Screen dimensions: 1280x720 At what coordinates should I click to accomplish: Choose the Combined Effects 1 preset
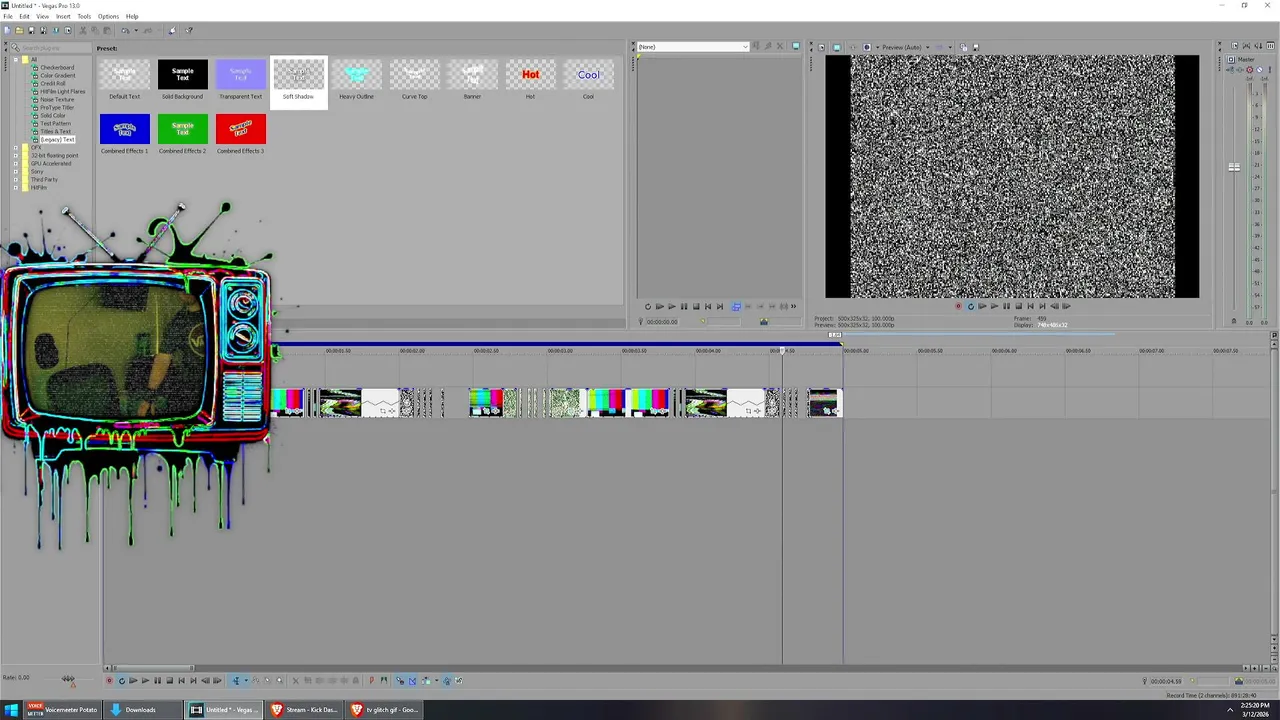point(124,134)
